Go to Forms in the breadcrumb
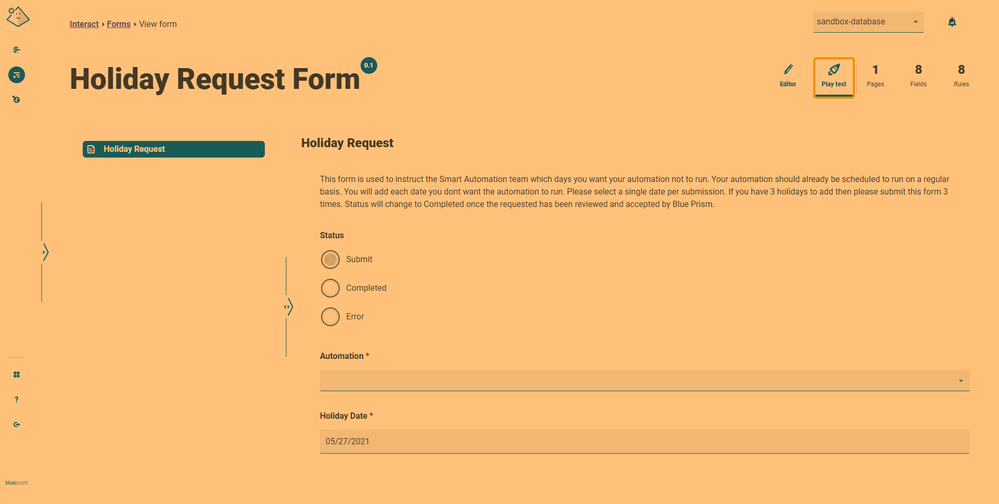999x504 pixels. point(118,24)
